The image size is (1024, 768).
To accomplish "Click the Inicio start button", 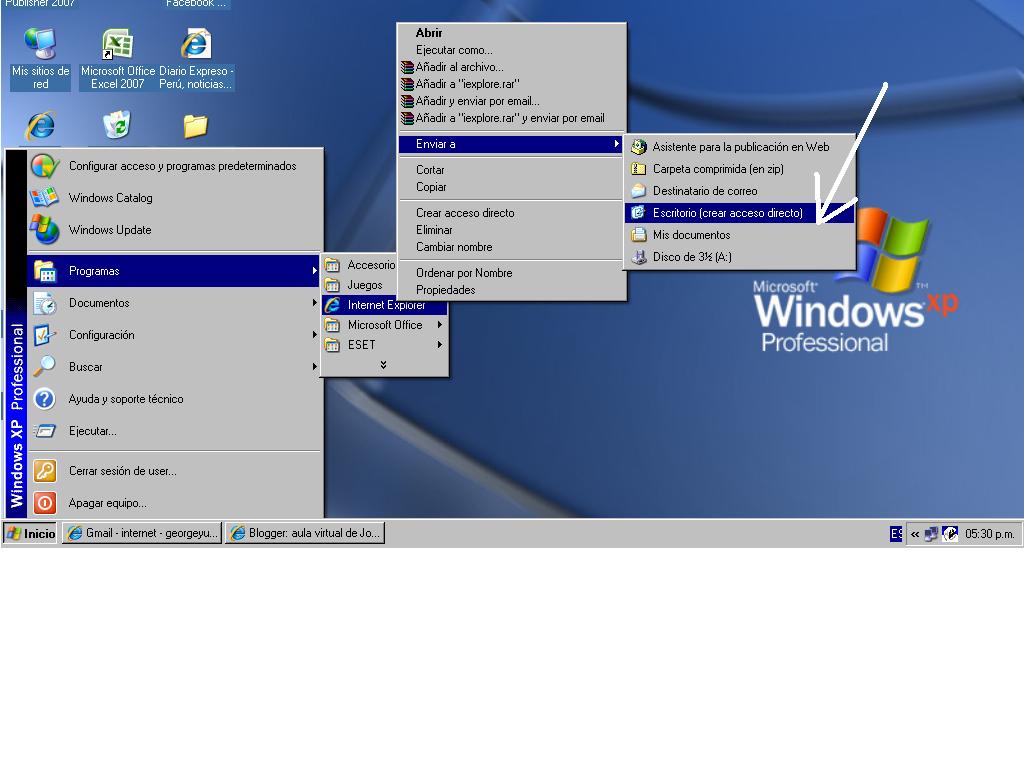I will point(31,534).
